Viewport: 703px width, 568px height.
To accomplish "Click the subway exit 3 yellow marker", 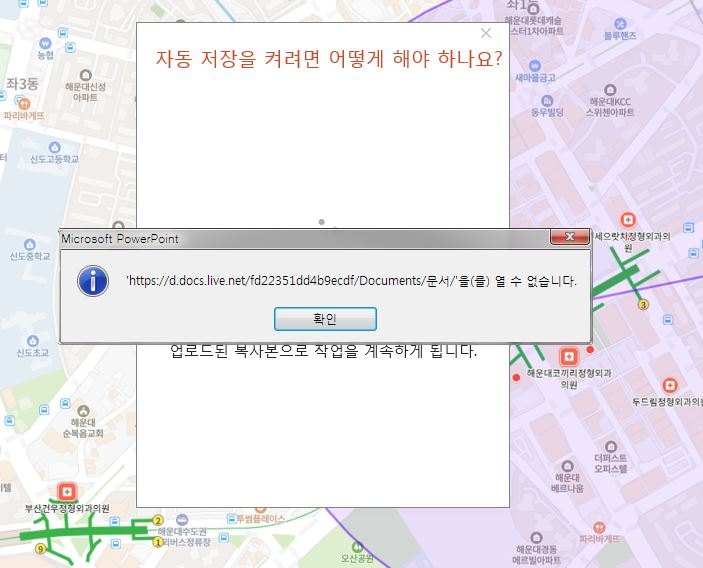I will click(643, 305).
